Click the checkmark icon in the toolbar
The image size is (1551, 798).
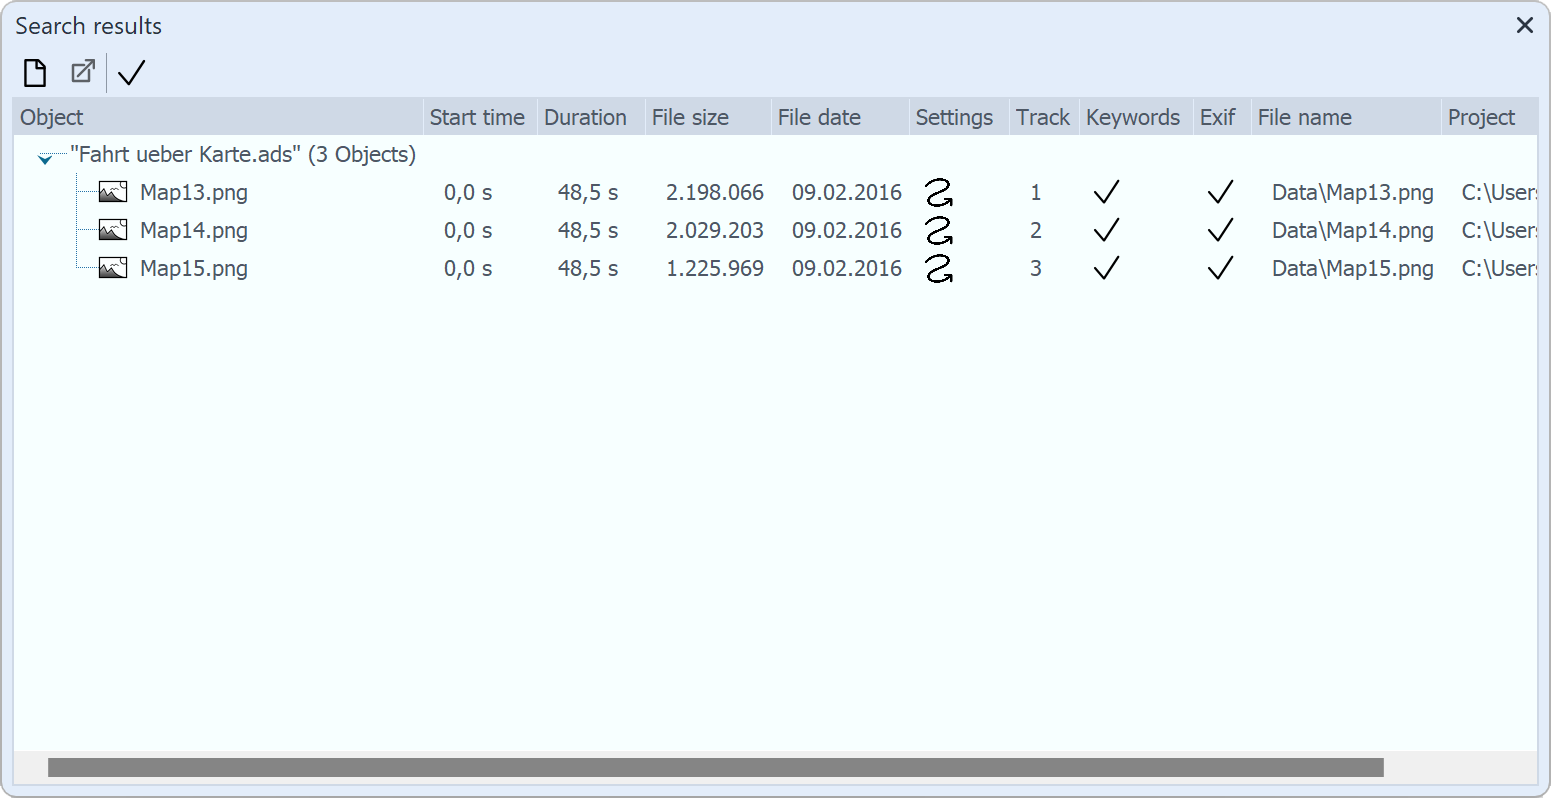click(132, 73)
